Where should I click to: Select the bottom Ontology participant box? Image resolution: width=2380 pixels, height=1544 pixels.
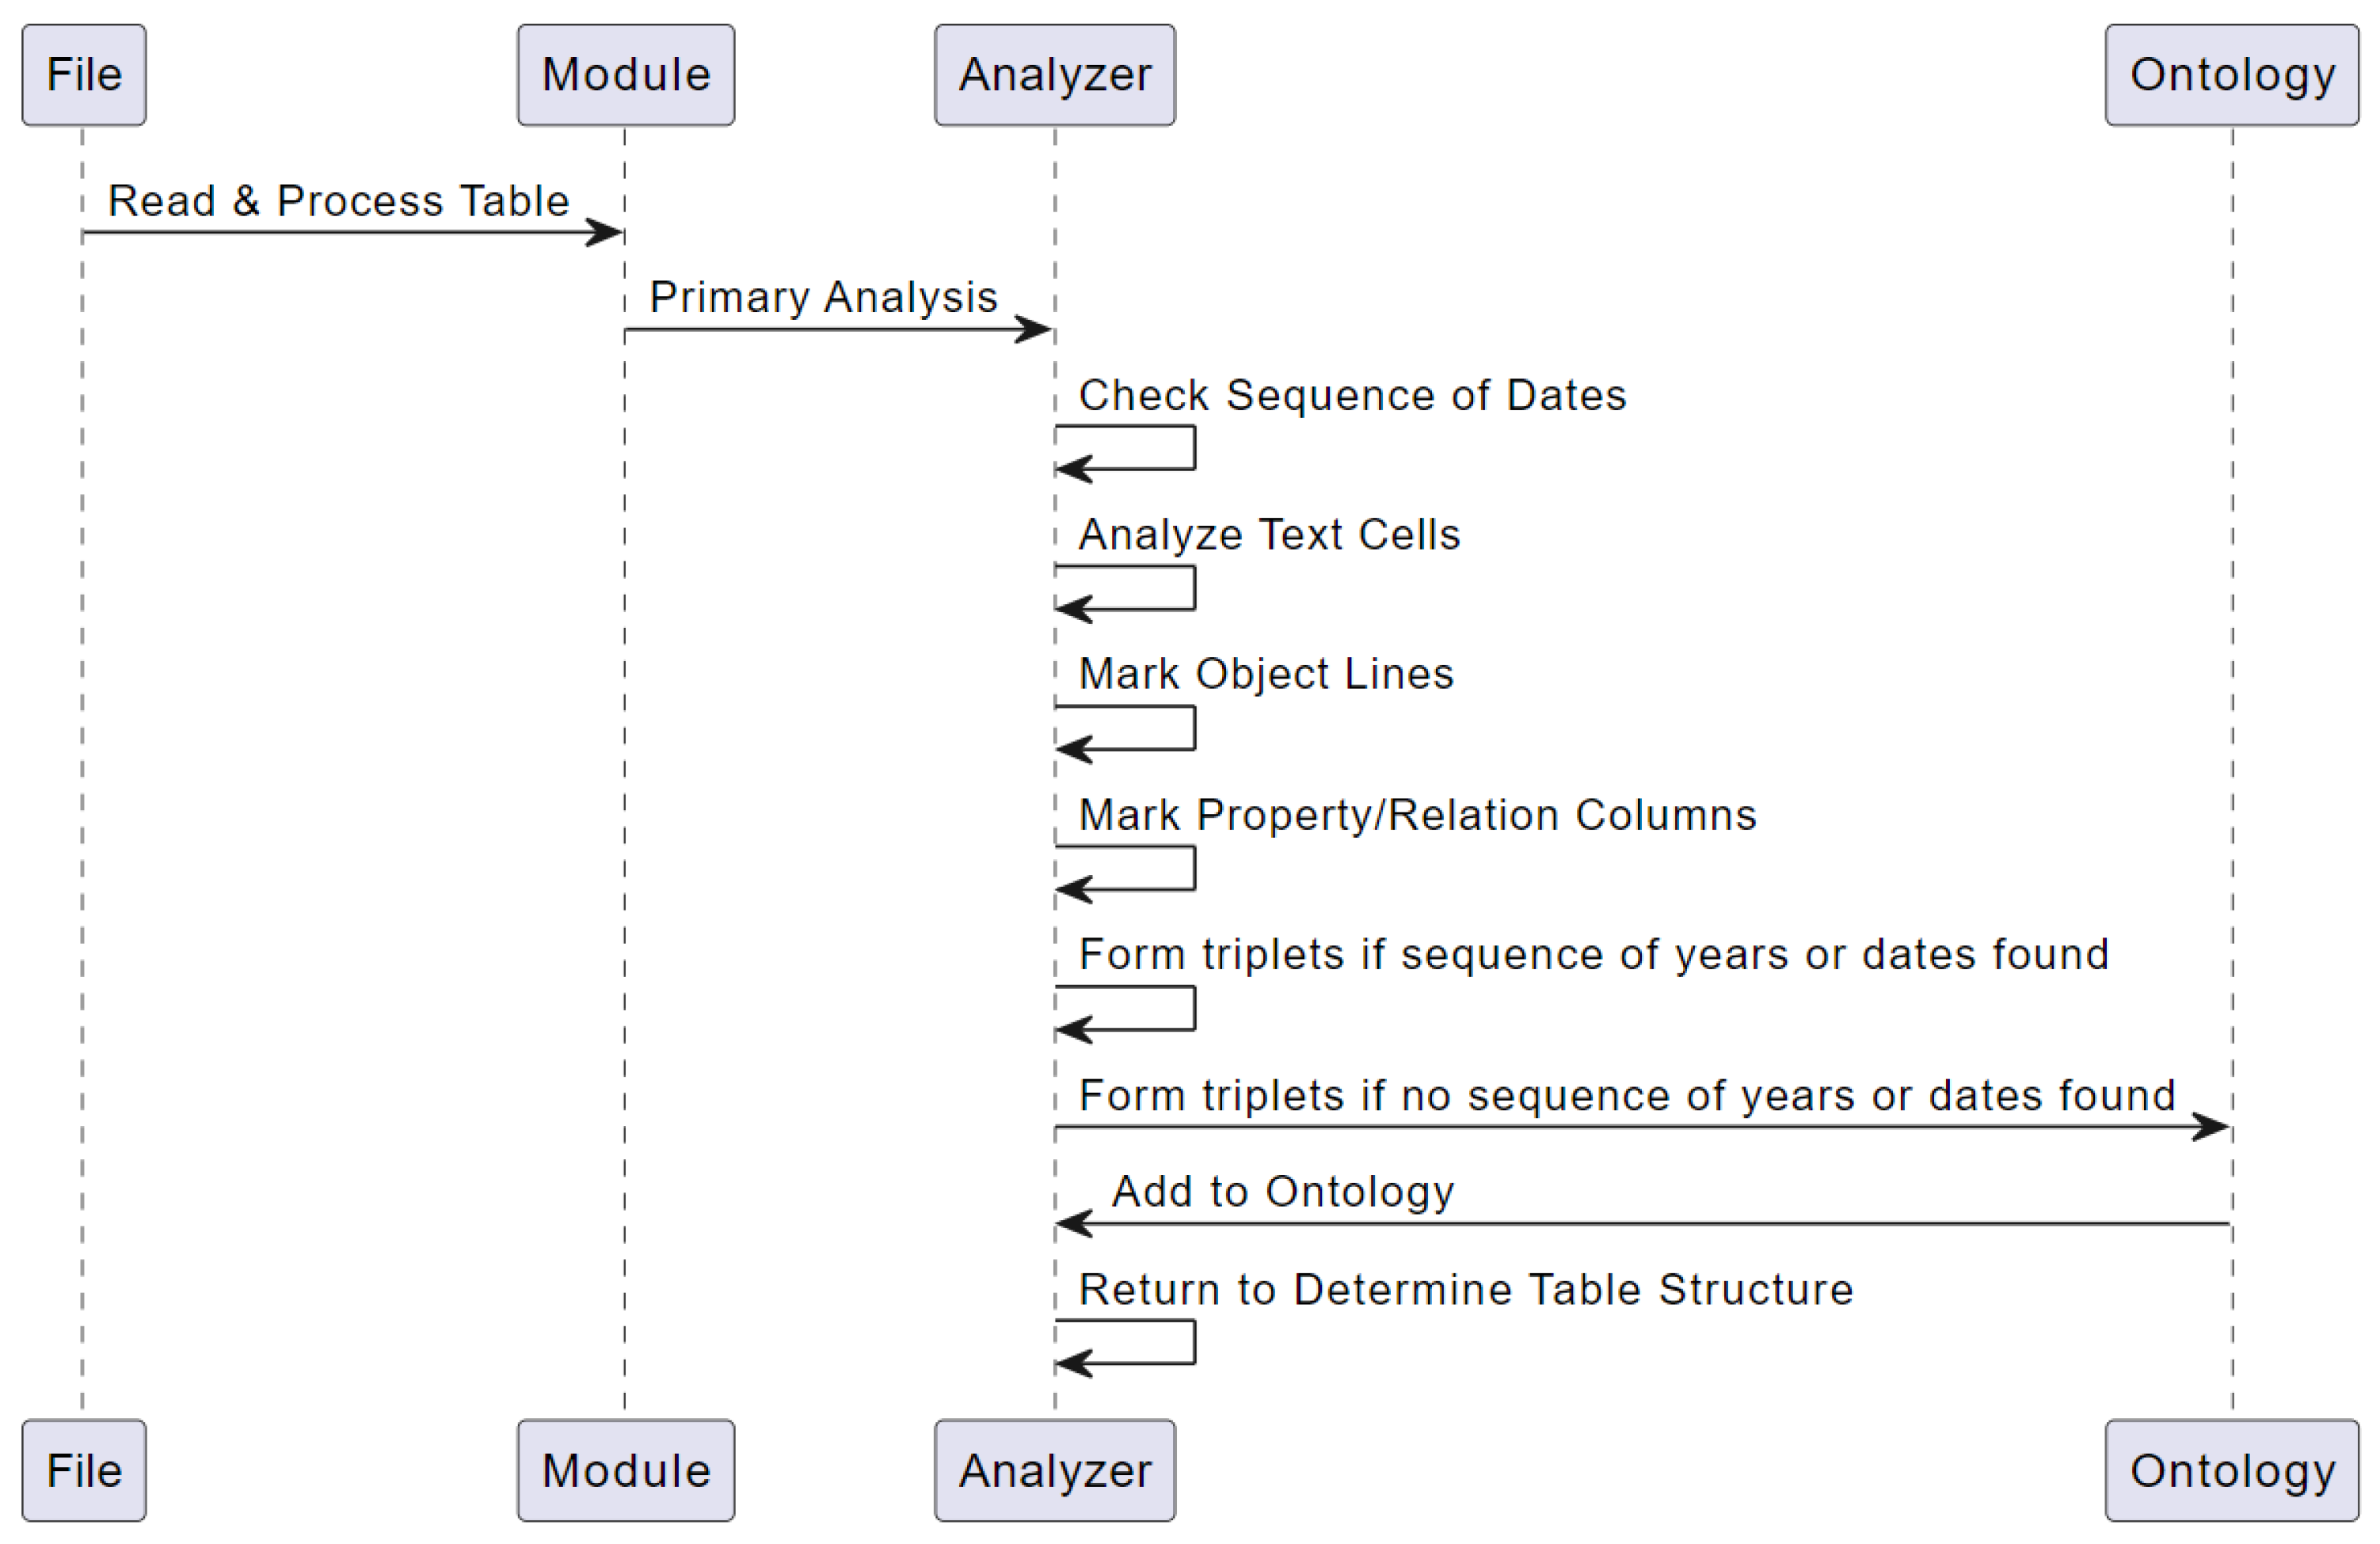pos(2232,1471)
